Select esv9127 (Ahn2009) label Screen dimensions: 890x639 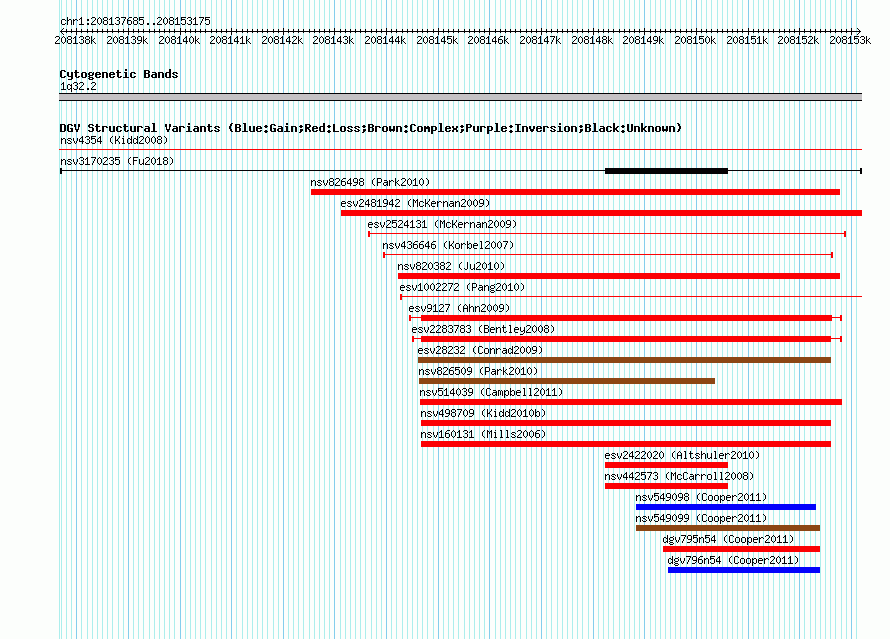(x=459, y=308)
